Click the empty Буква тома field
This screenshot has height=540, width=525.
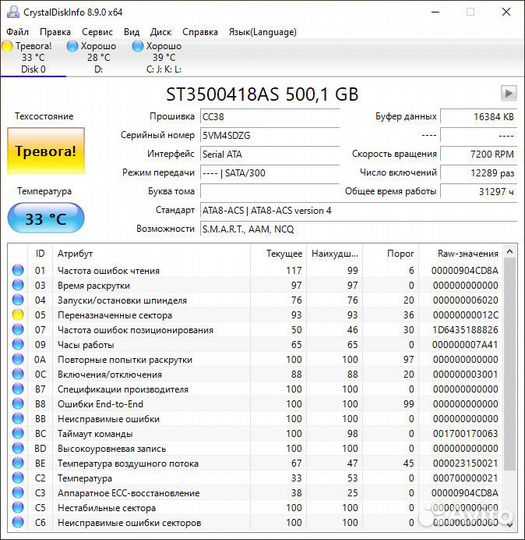coord(270,191)
